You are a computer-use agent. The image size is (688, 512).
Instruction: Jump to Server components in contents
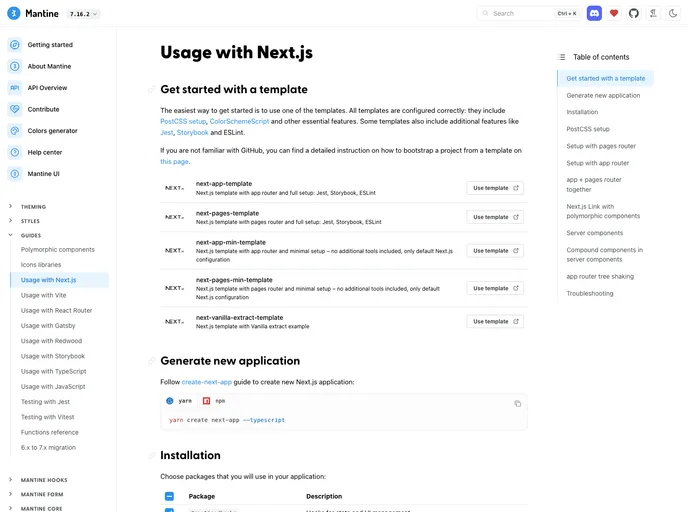pos(595,233)
